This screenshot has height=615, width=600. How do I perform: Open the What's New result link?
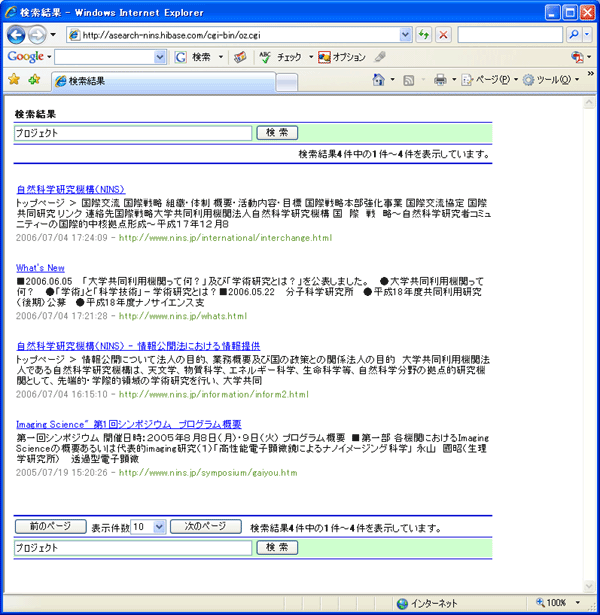point(40,268)
